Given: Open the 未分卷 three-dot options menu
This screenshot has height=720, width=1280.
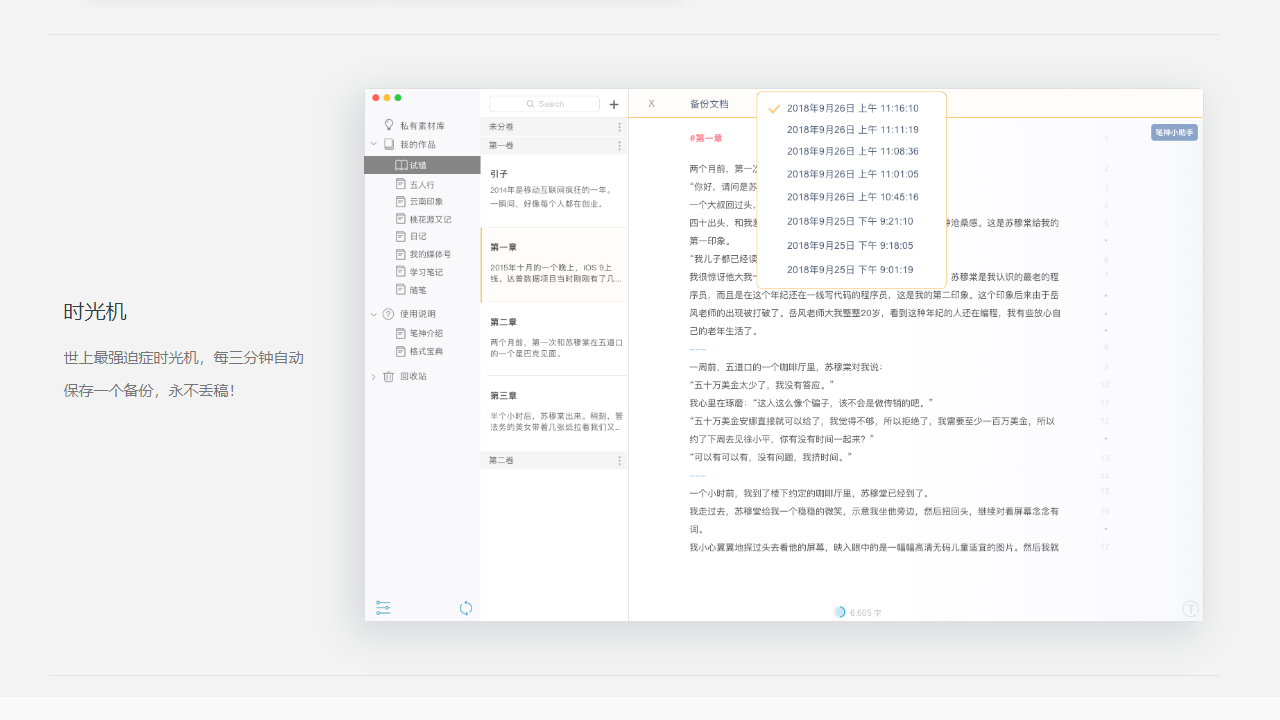Looking at the screenshot, I should (618, 127).
